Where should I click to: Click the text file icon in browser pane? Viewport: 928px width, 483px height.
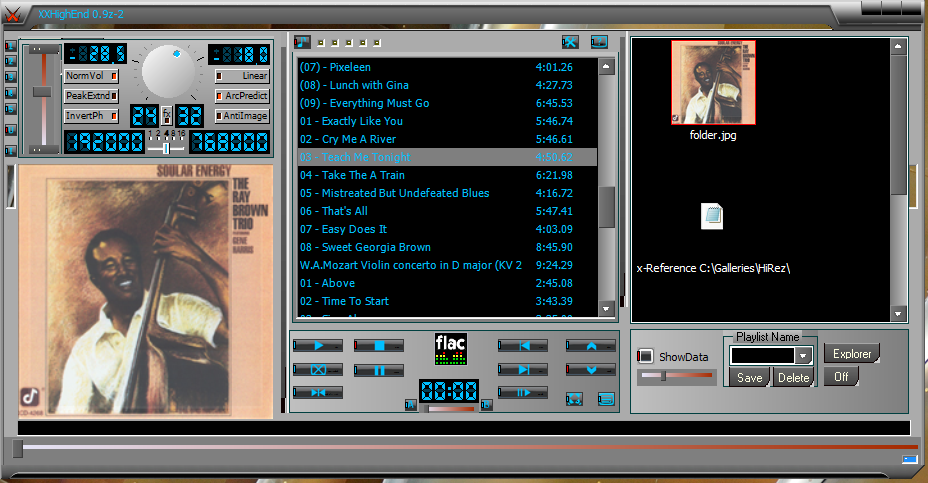coord(712,216)
